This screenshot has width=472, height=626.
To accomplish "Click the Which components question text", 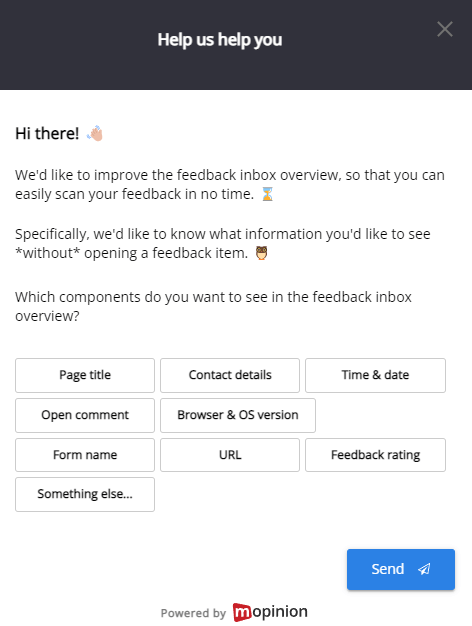I will [213, 306].
